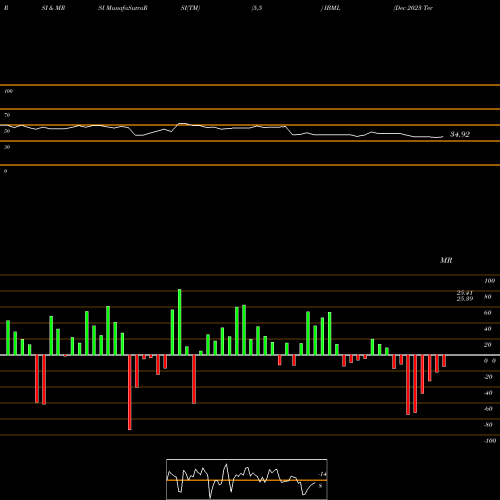
Task: Click the tallest green MR histogram bar
Action: click(x=180, y=322)
